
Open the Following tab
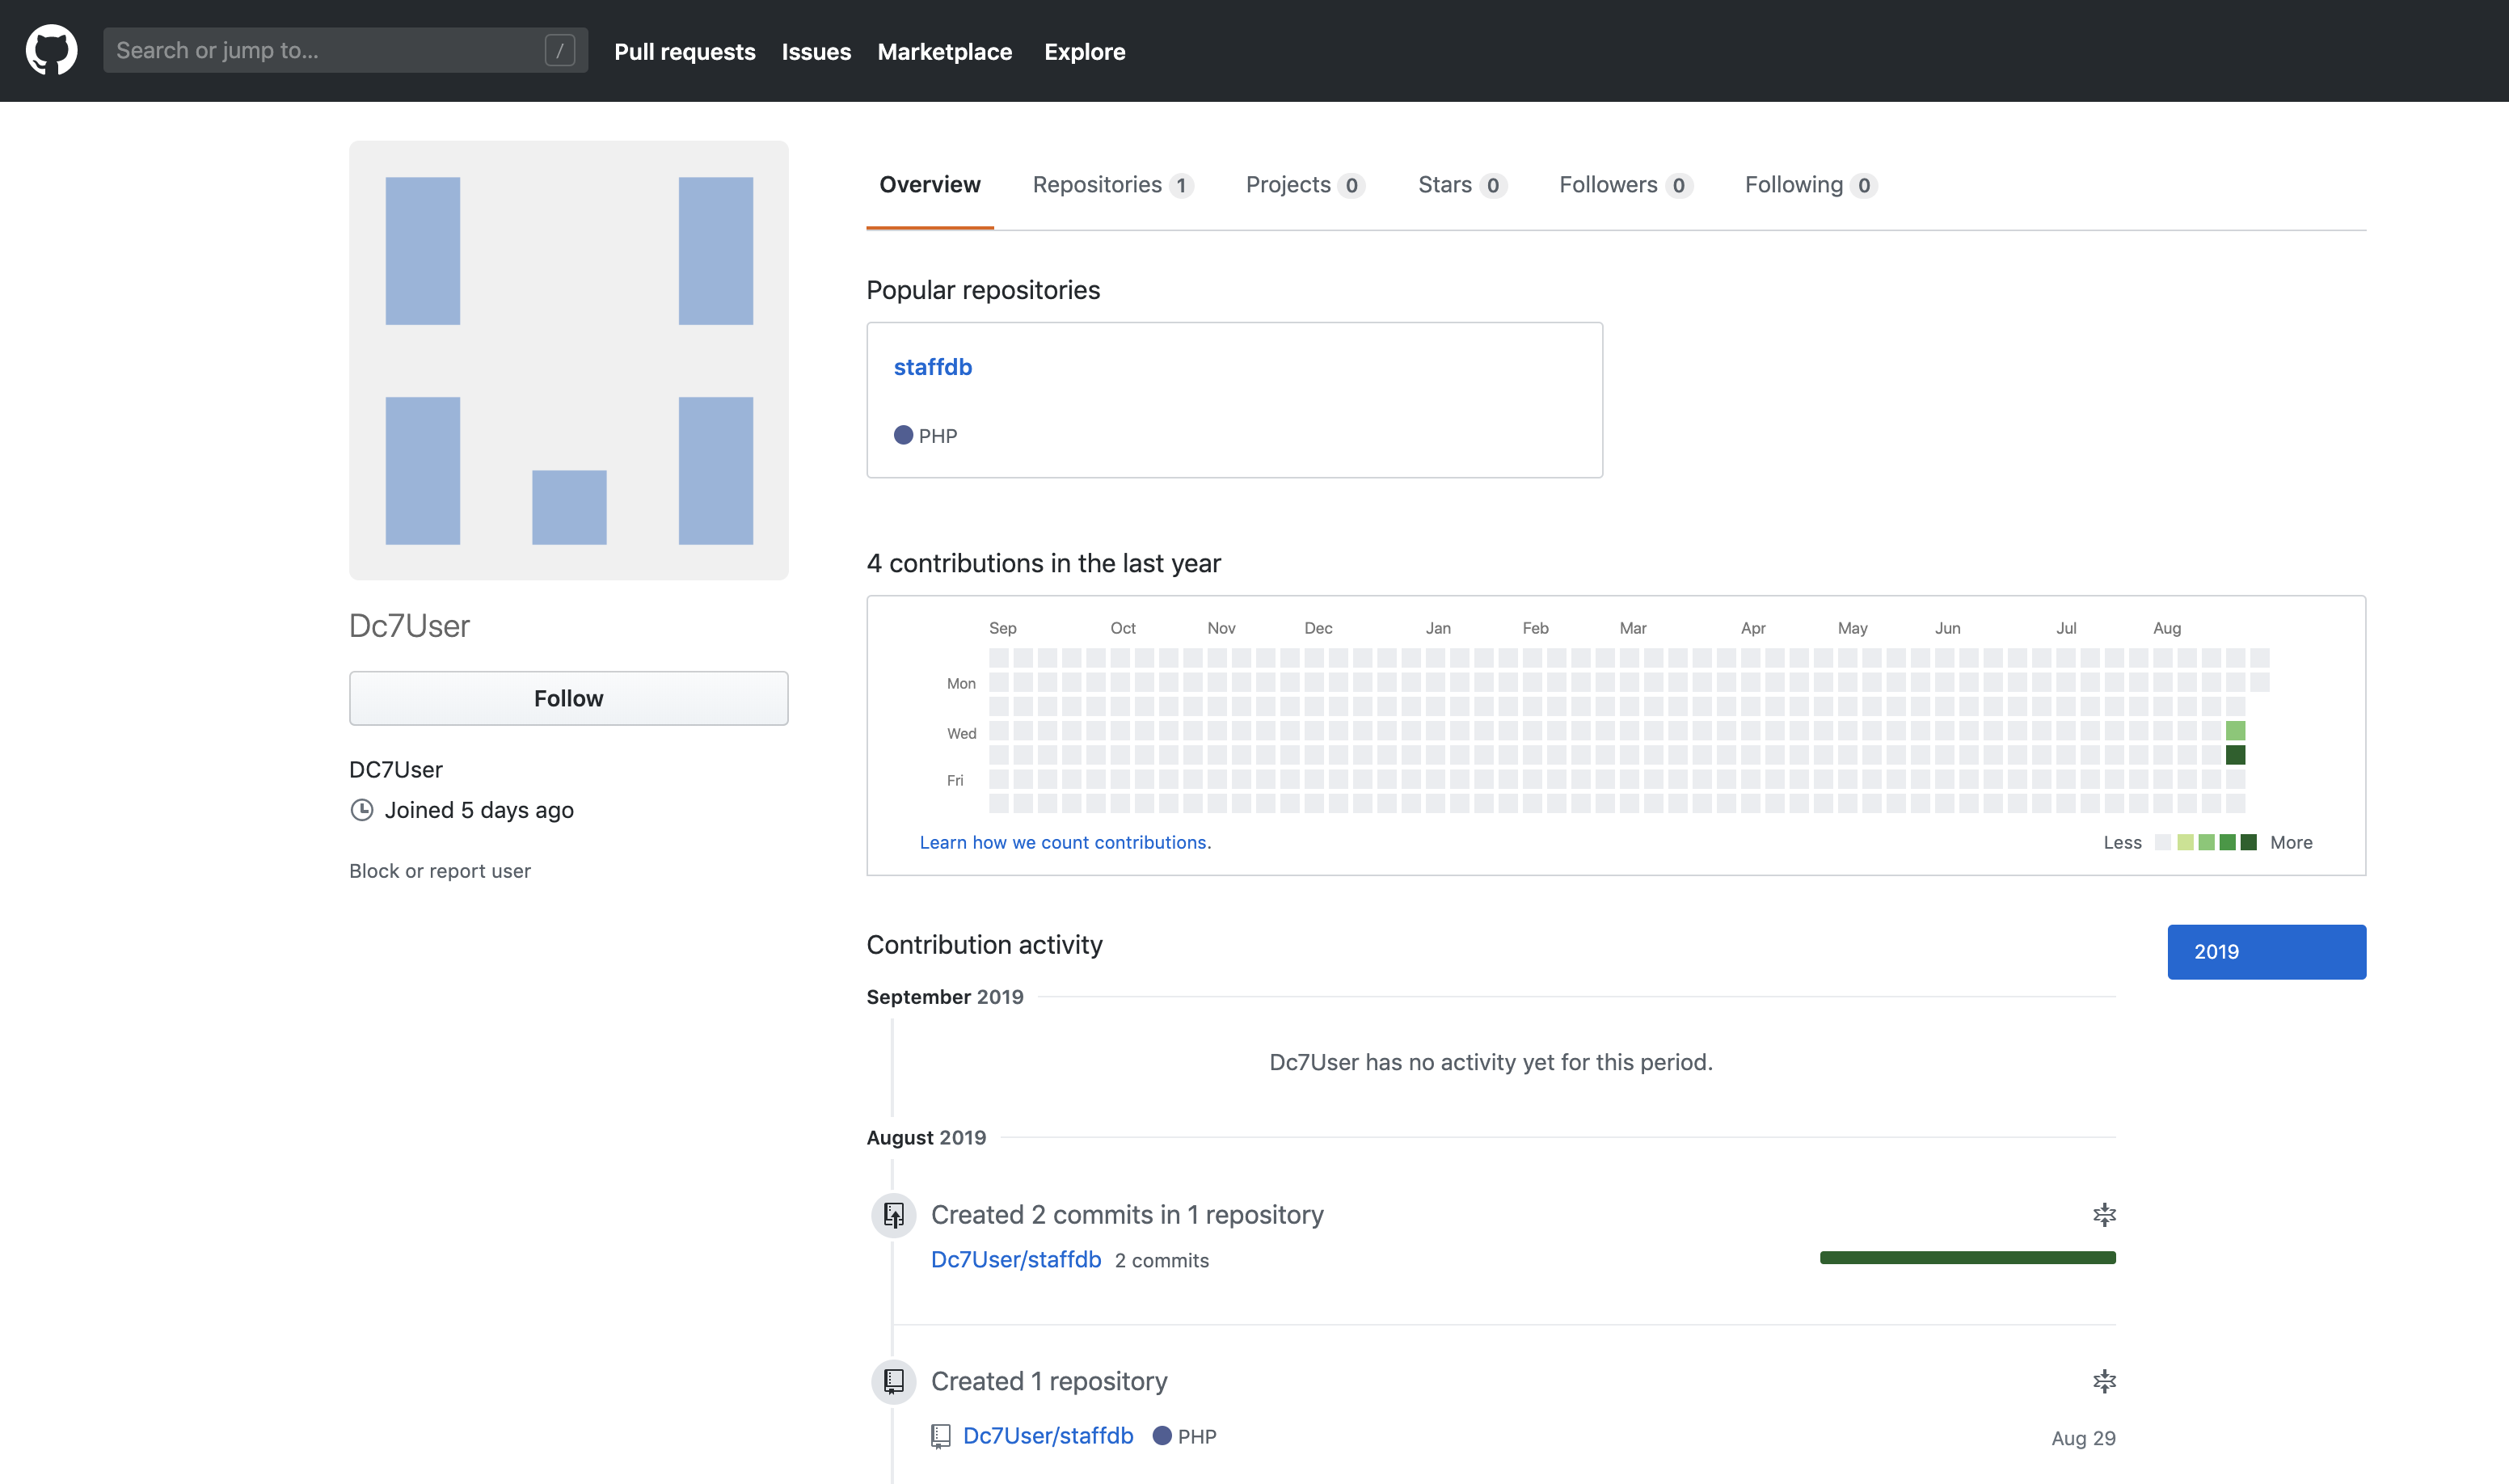click(x=1810, y=185)
